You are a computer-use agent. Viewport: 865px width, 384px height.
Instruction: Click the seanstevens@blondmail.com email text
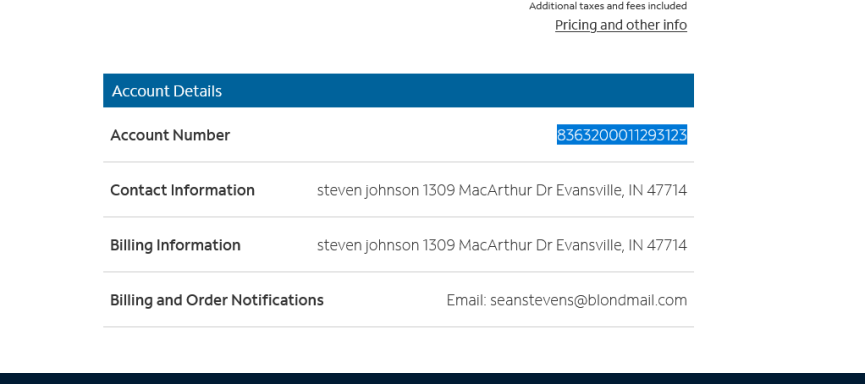coord(589,300)
